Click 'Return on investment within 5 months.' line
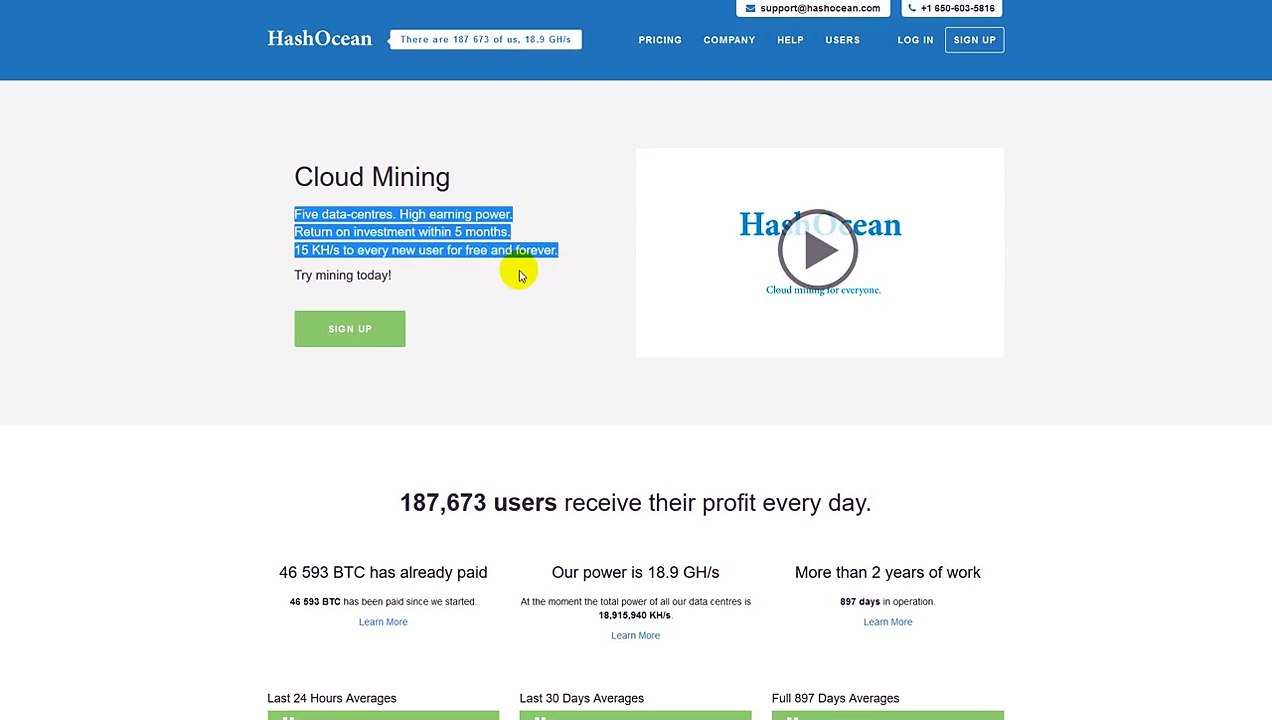 point(402,232)
